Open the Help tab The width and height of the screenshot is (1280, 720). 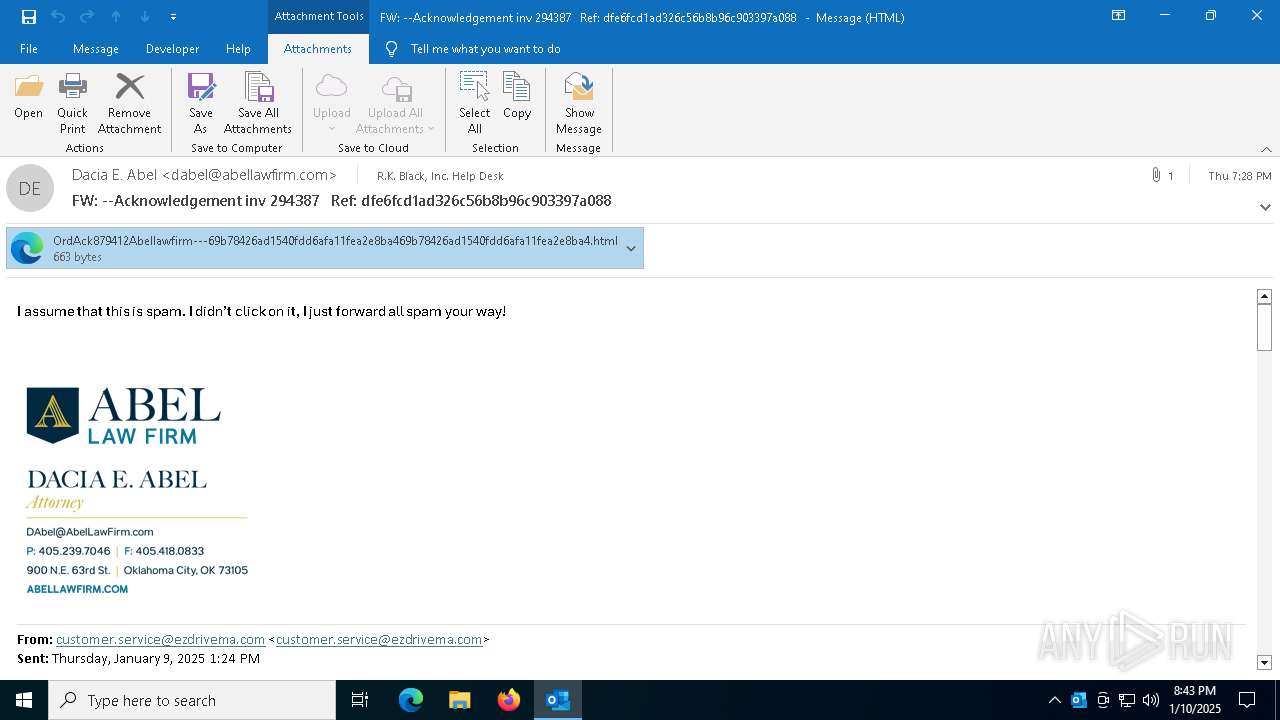point(238,49)
